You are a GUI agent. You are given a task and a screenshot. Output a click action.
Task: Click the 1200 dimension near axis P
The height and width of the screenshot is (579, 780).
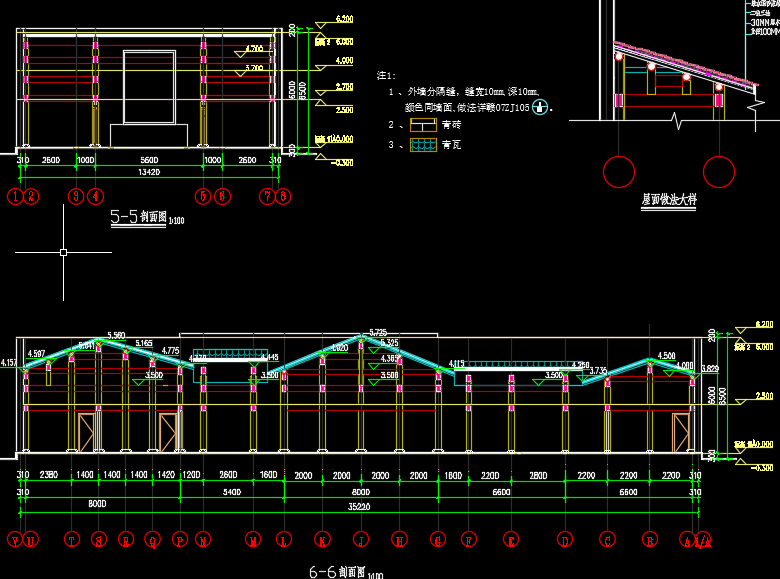[192, 475]
